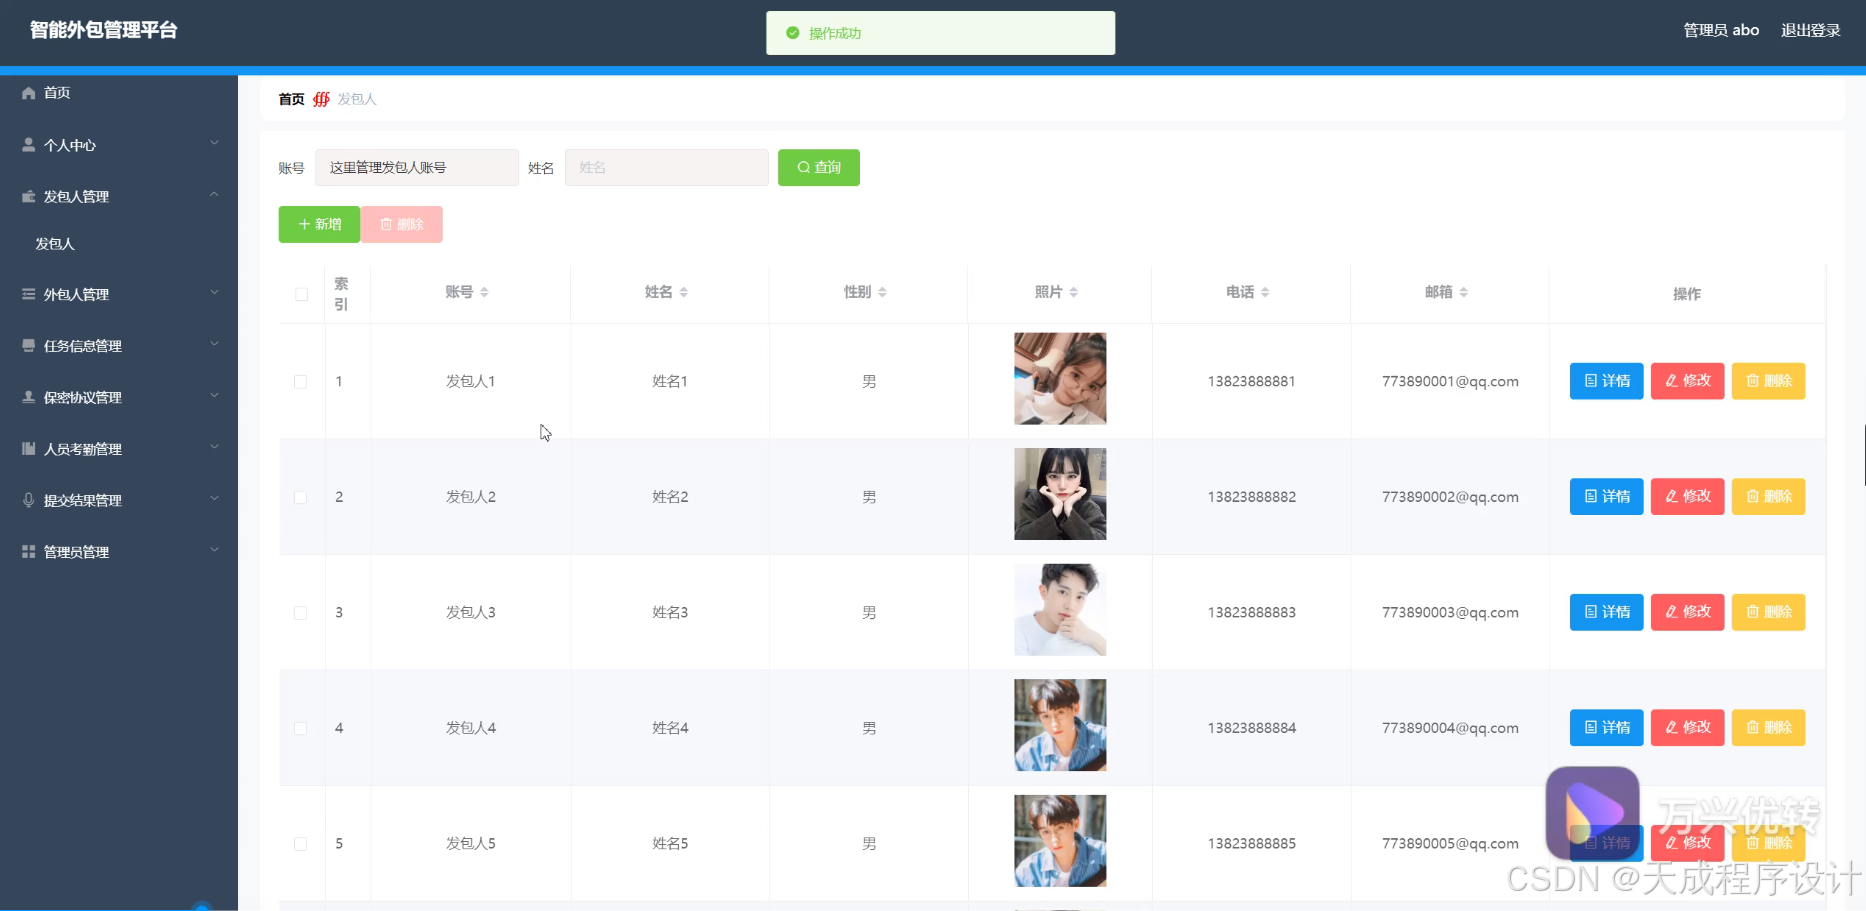Click the 个人中心 user icon in sidebar
Image resolution: width=1866 pixels, height=911 pixels.
click(x=28, y=144)
